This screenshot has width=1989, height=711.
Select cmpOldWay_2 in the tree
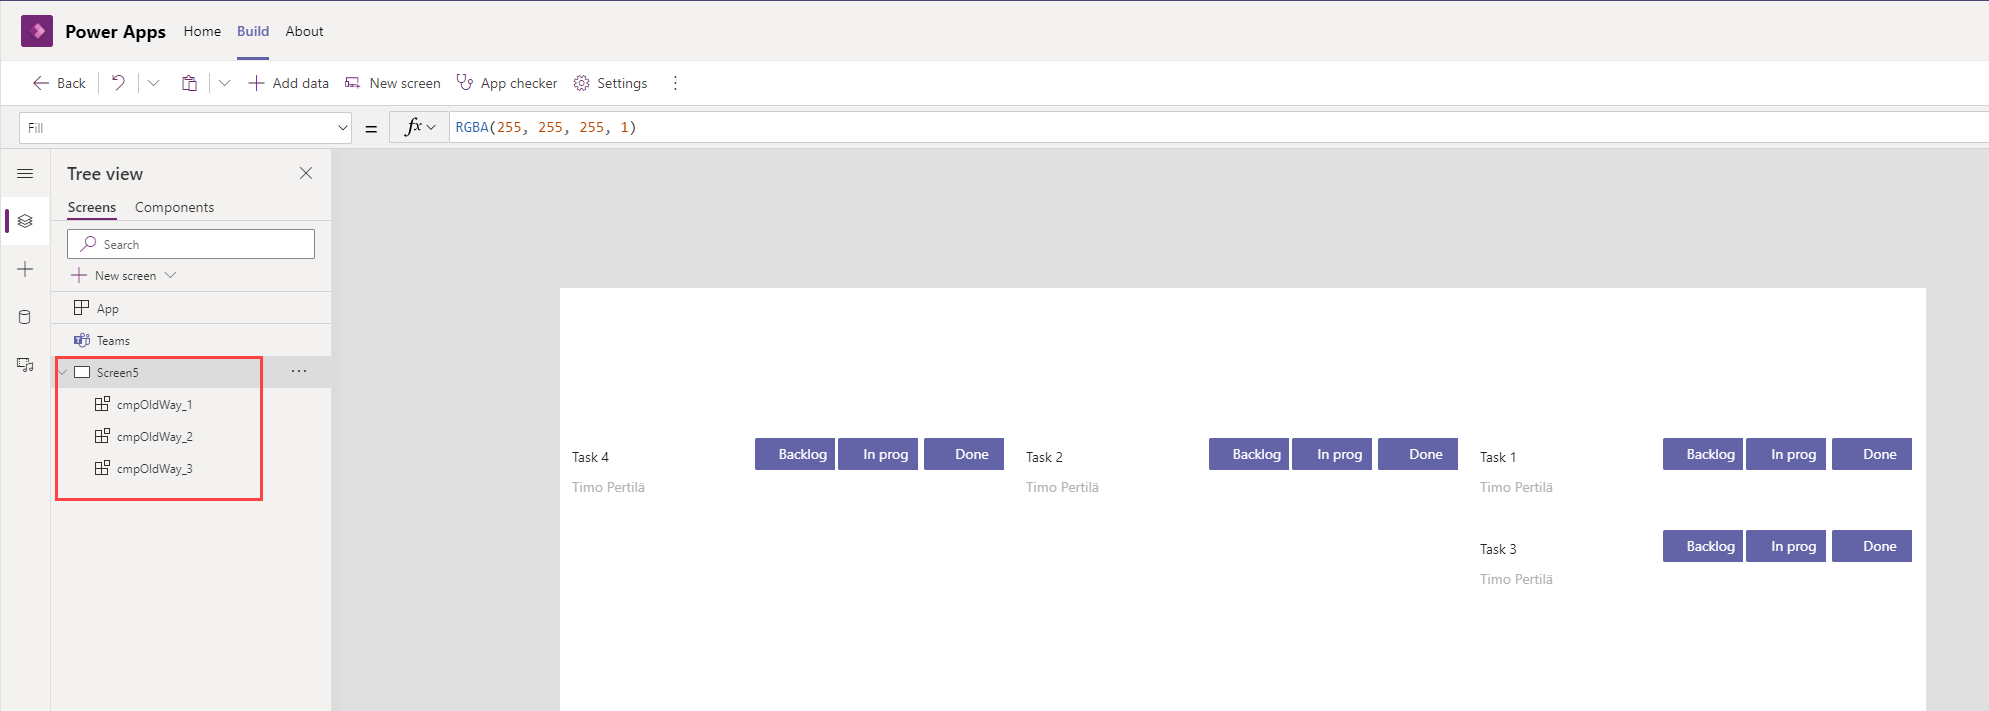coord(154,437)
